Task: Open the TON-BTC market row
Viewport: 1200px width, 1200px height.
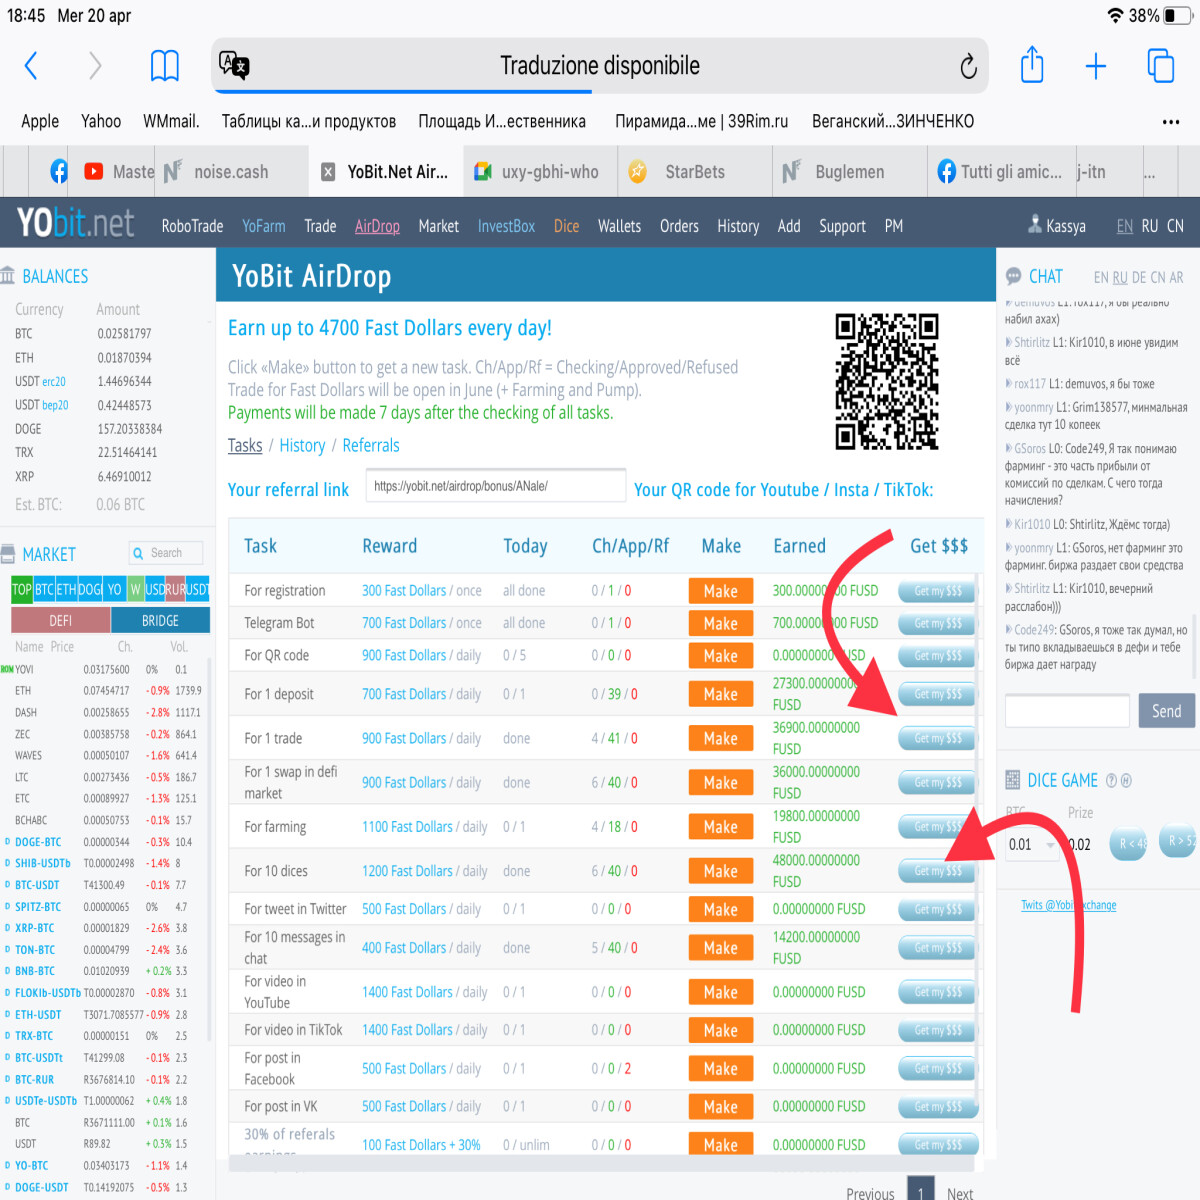Action: pyautogui.click(x=105, y=950)
